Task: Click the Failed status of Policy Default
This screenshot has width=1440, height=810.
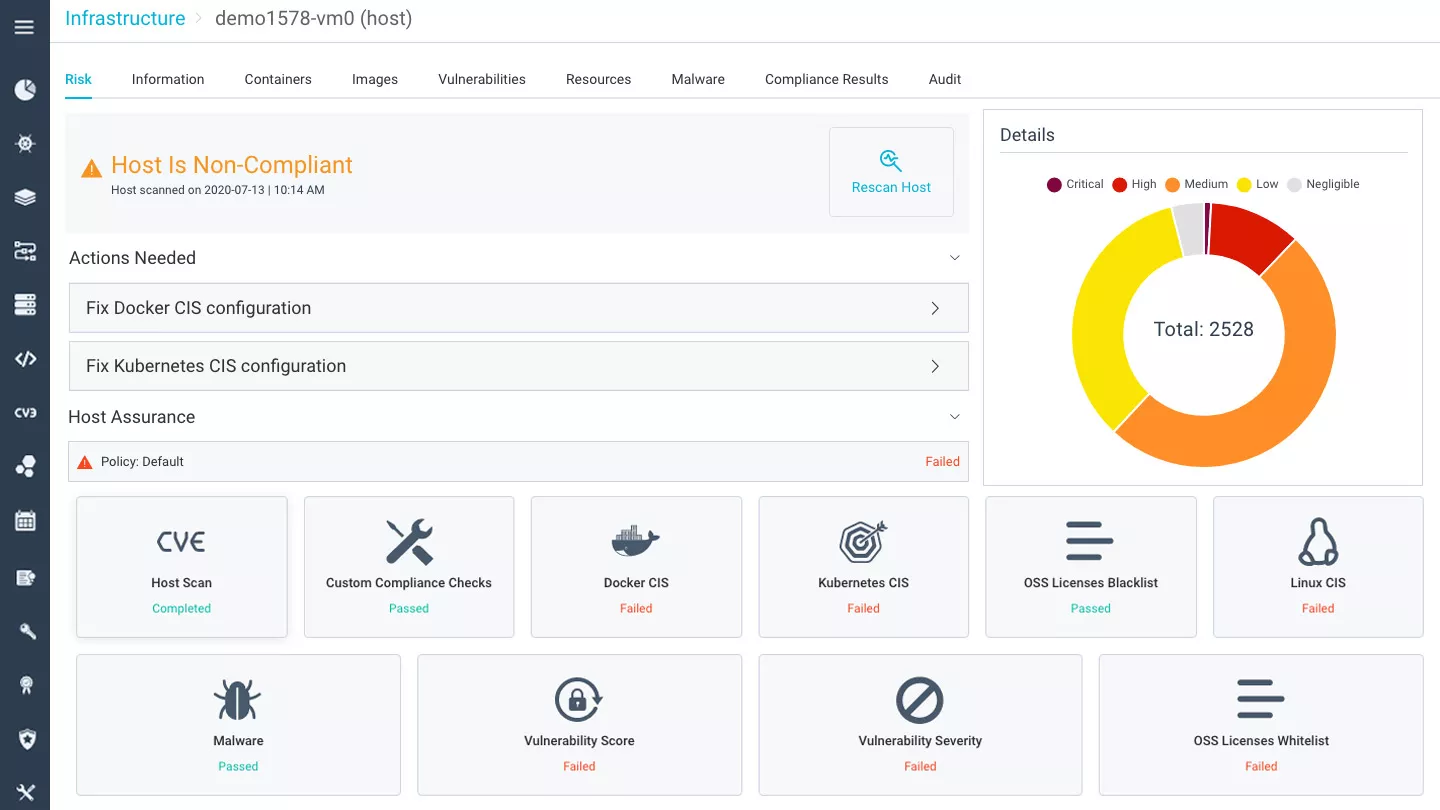Action: (942, 462)
